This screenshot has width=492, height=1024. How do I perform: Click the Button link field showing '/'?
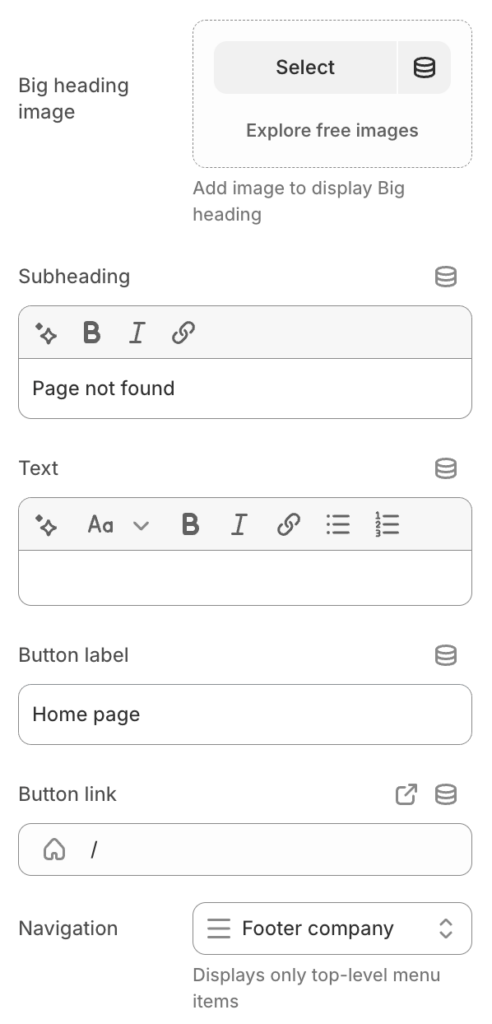245,850
